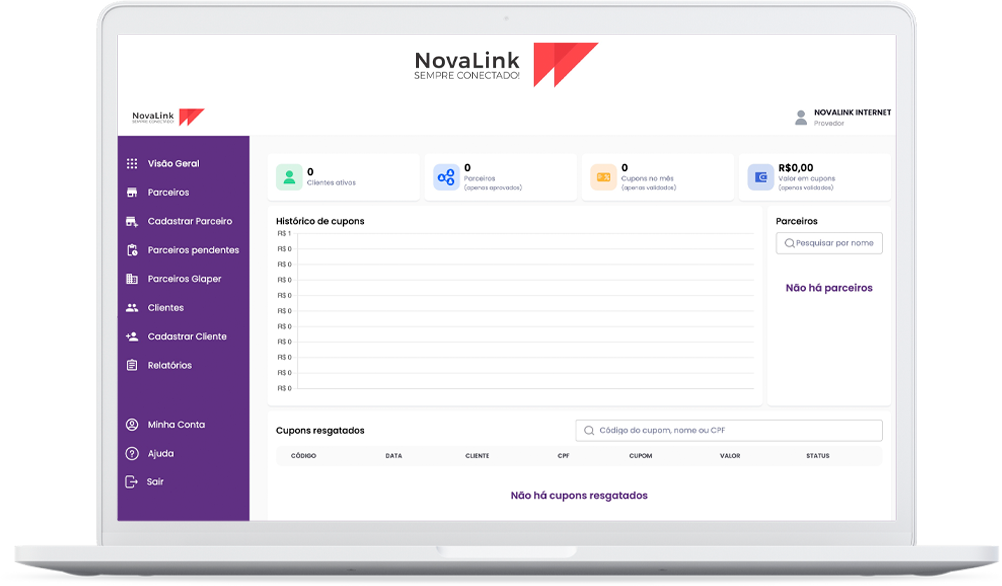This screenshot has height=586, width=1002.
Task: Click the Parceiros store icon in sidebar
Action: pos(132,192)
